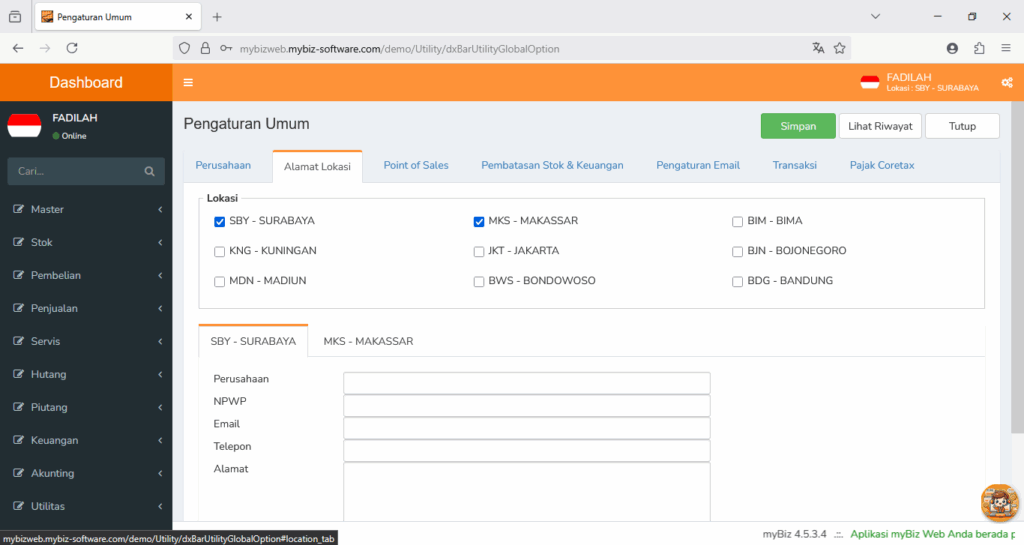Image resolution: width=1024 pixels, height=545 pixels.
Task: Check the BWS - BONDOWOSO checkbox
Action: pyautogui.click(x=479, y=282)
